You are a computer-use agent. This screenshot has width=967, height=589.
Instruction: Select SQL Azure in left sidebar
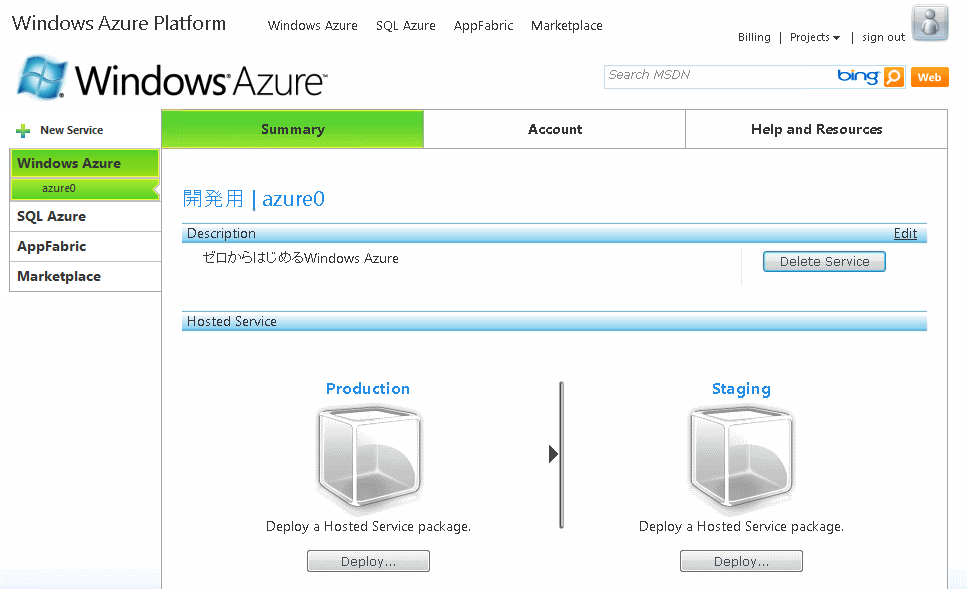tap(85, 216)
